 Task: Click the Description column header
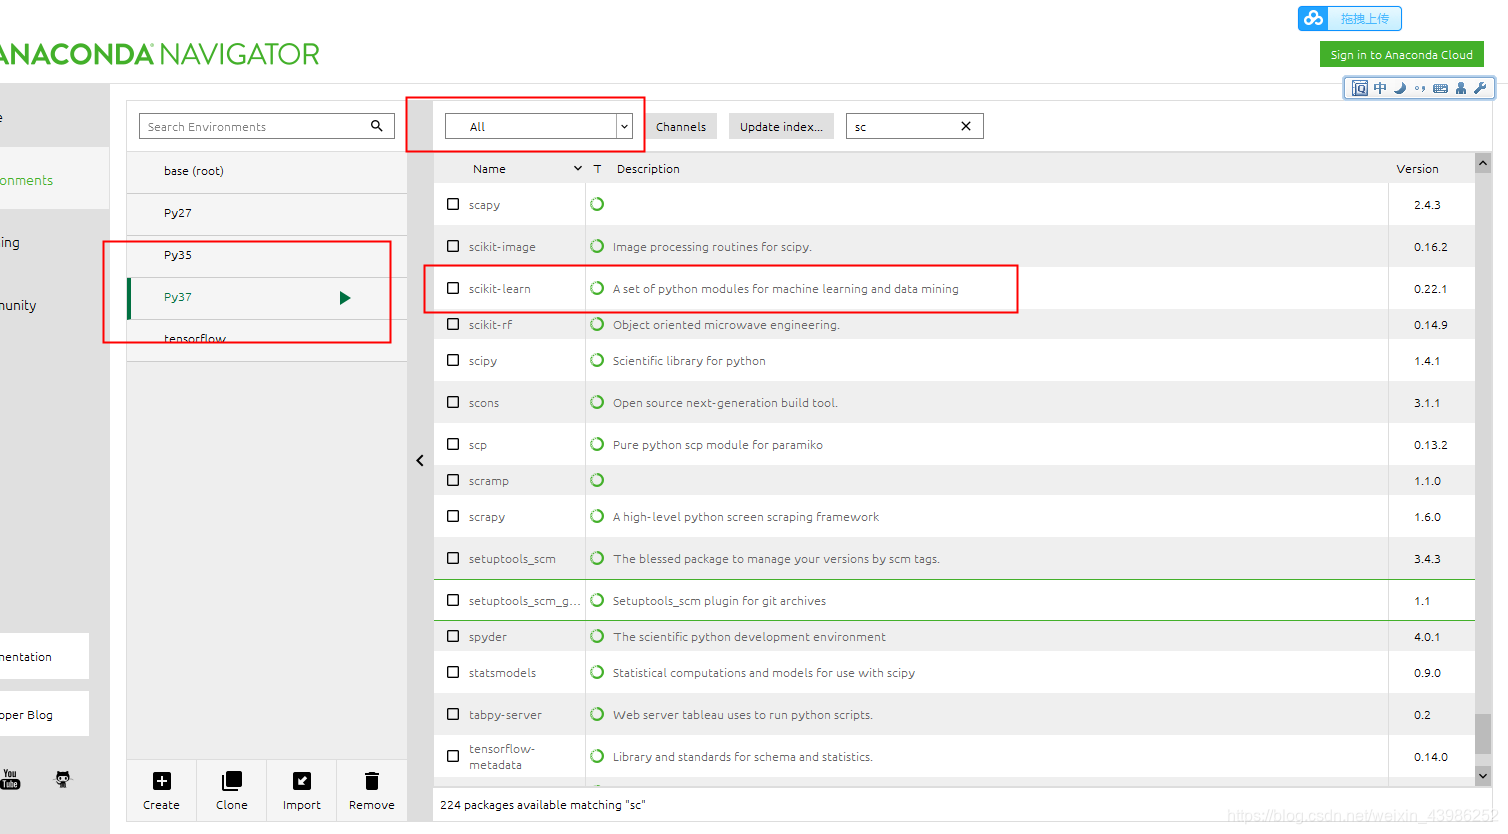(x=648, y=169)
